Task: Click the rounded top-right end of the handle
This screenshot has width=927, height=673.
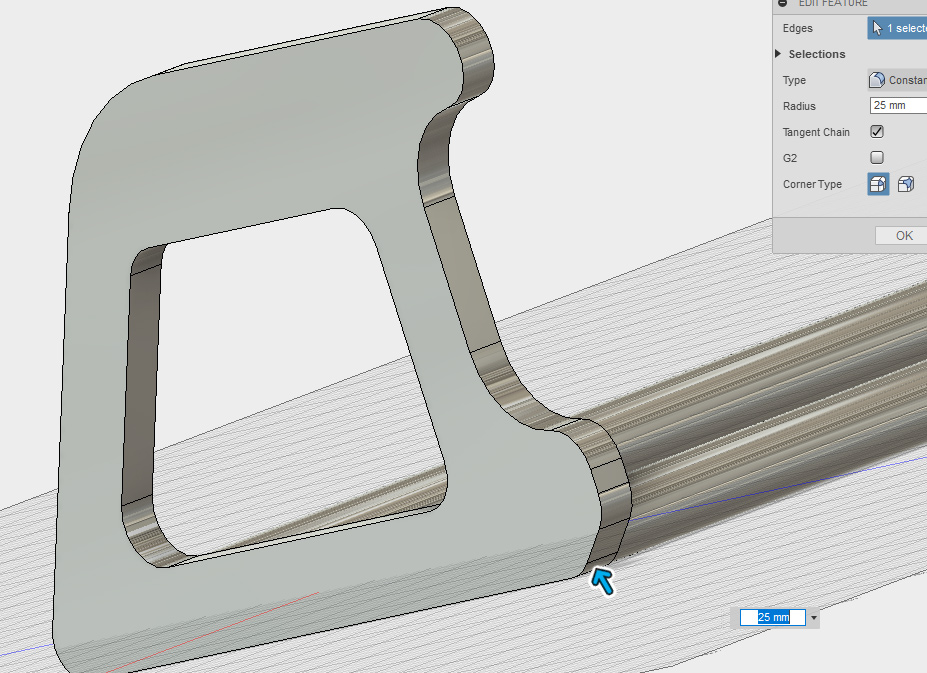Action: 475,50
